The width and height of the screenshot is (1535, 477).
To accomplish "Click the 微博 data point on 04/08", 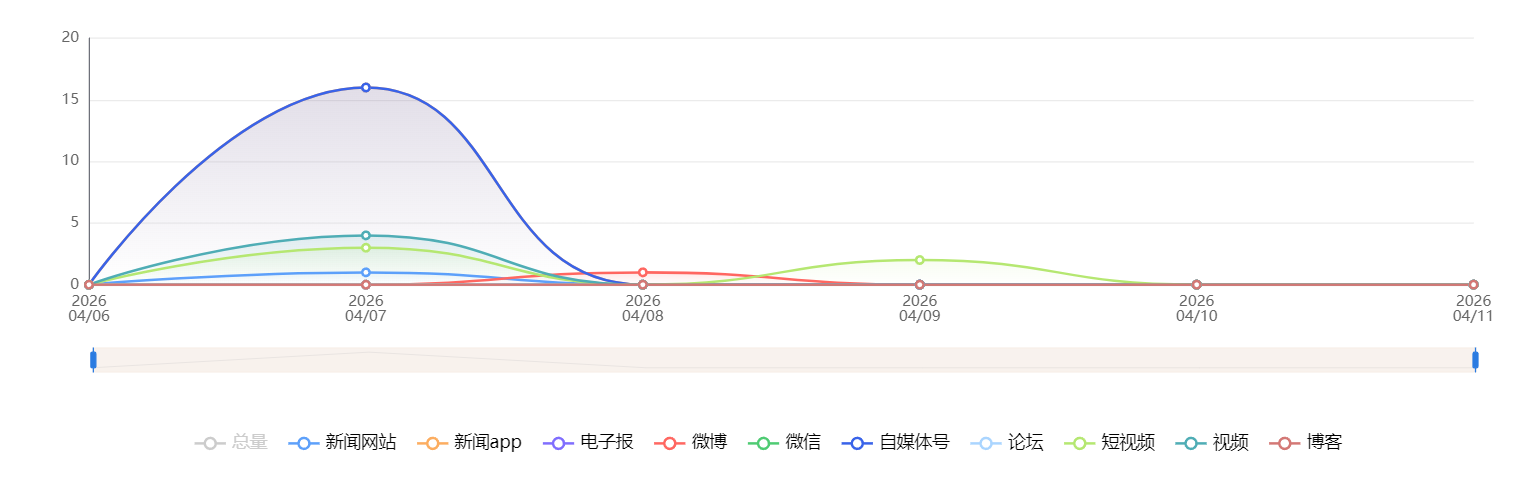I will coord(643,273).
